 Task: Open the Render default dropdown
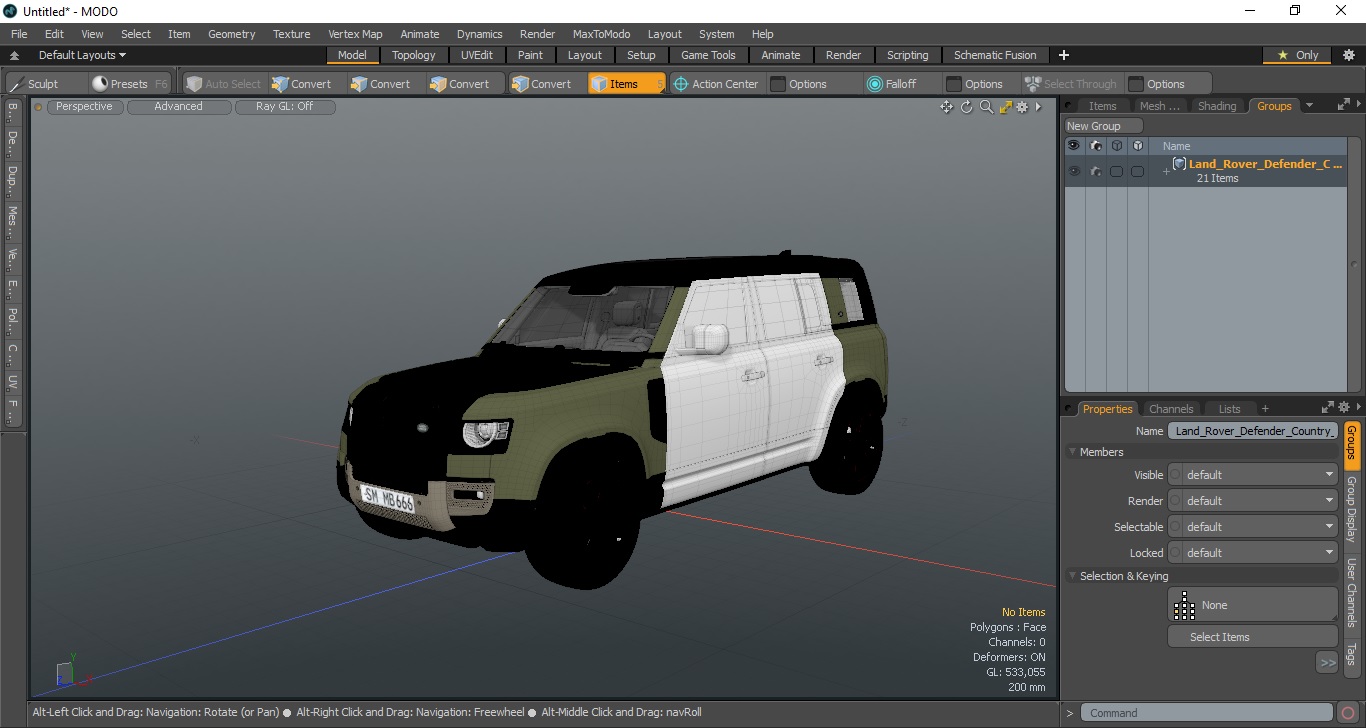1260,501
